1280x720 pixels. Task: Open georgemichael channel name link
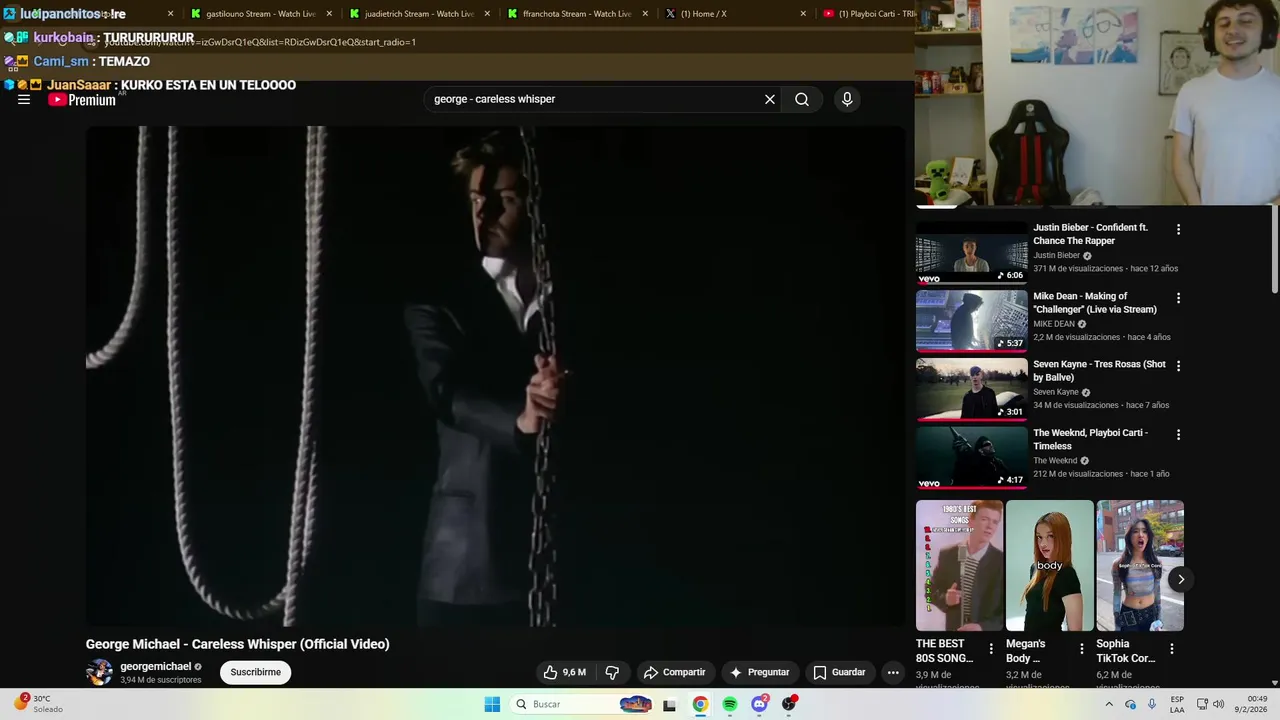click(155, 666)
